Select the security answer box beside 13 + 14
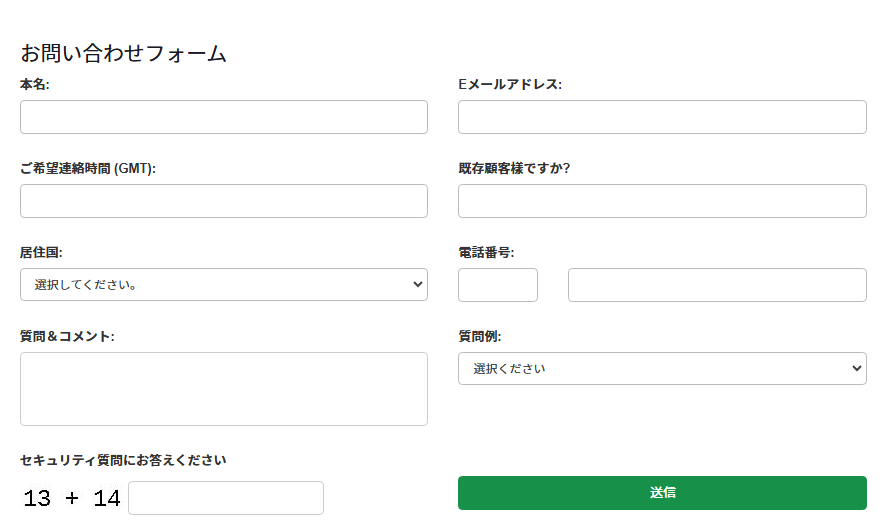884x531 pixels. point(225,498)
